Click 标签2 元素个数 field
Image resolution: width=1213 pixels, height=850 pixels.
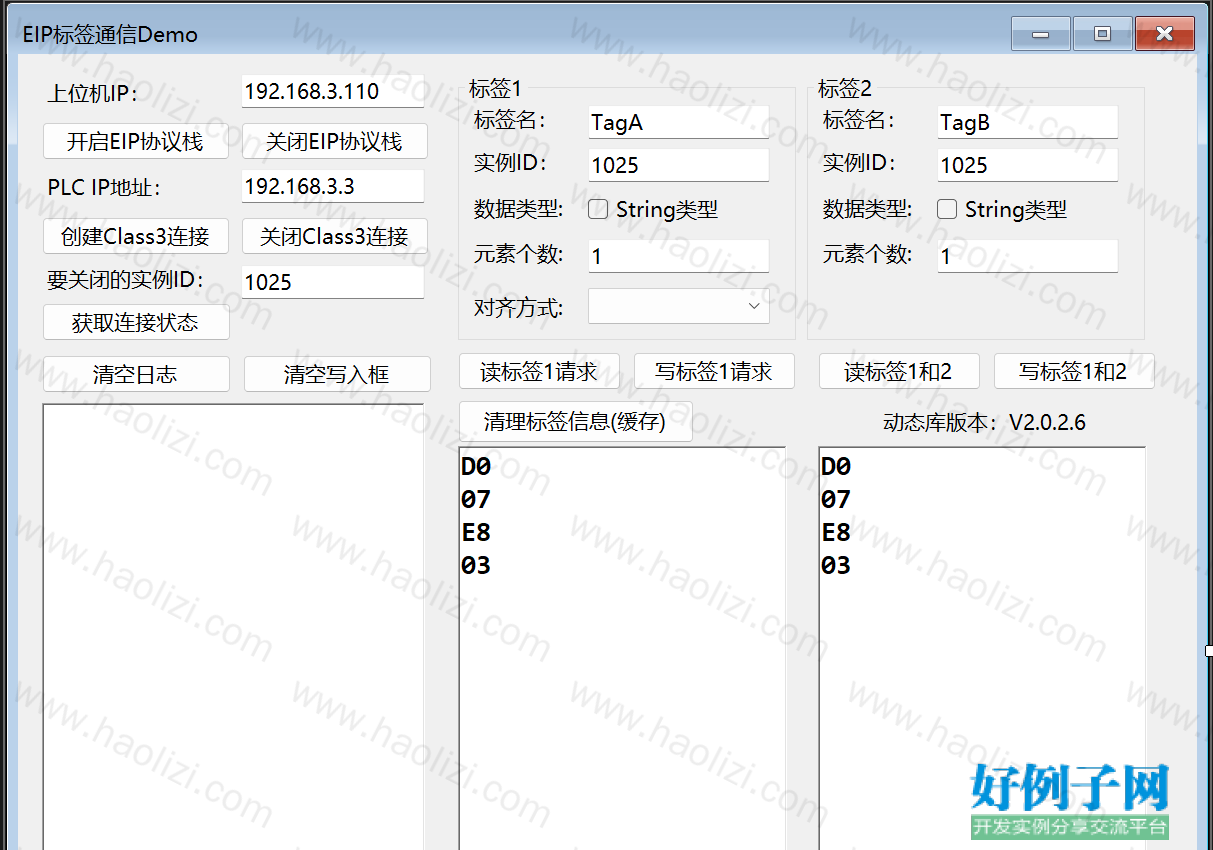click(x=1028, y=256)
